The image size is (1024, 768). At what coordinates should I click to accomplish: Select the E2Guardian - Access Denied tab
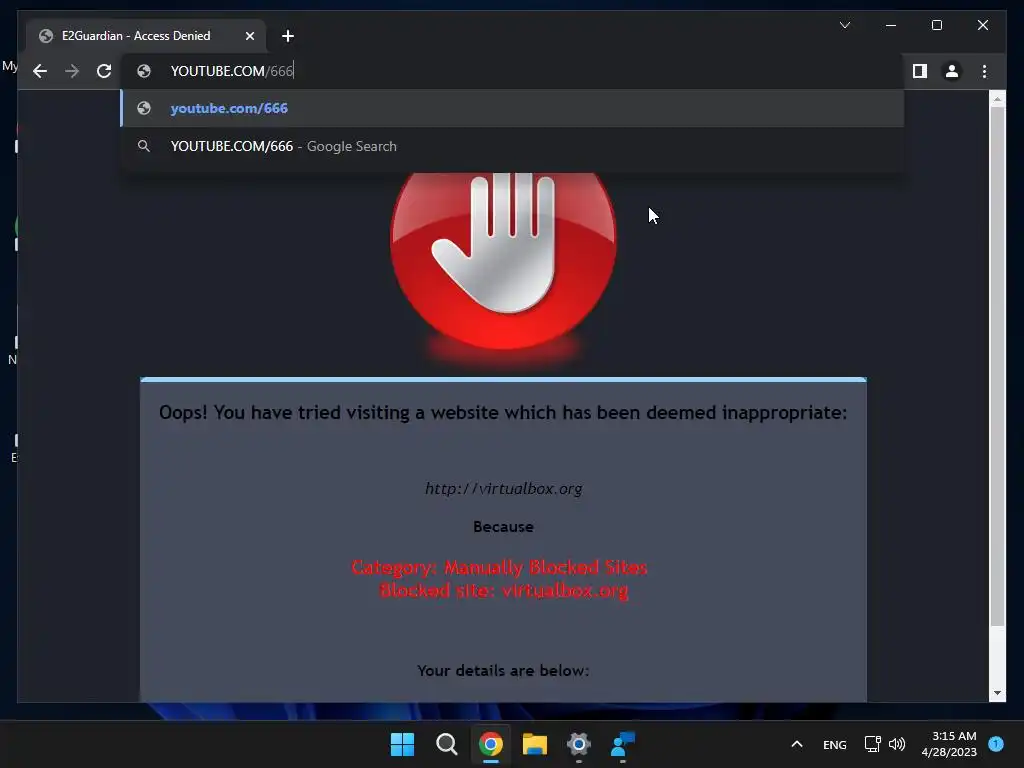(146, 36)
